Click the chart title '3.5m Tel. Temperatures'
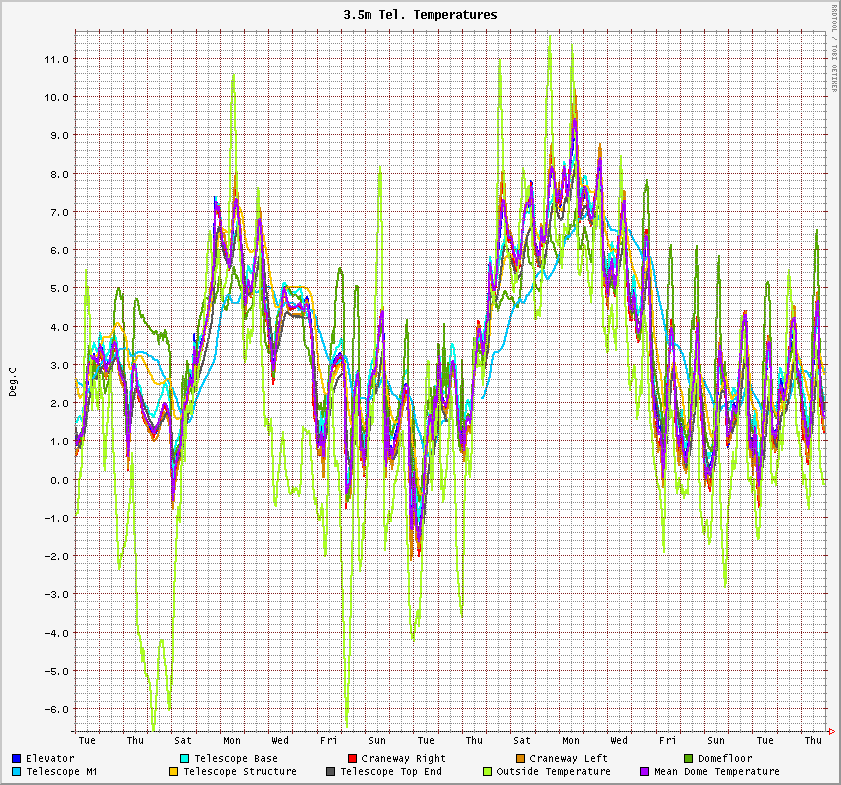841x785 pixels. (x=420, y=15)
